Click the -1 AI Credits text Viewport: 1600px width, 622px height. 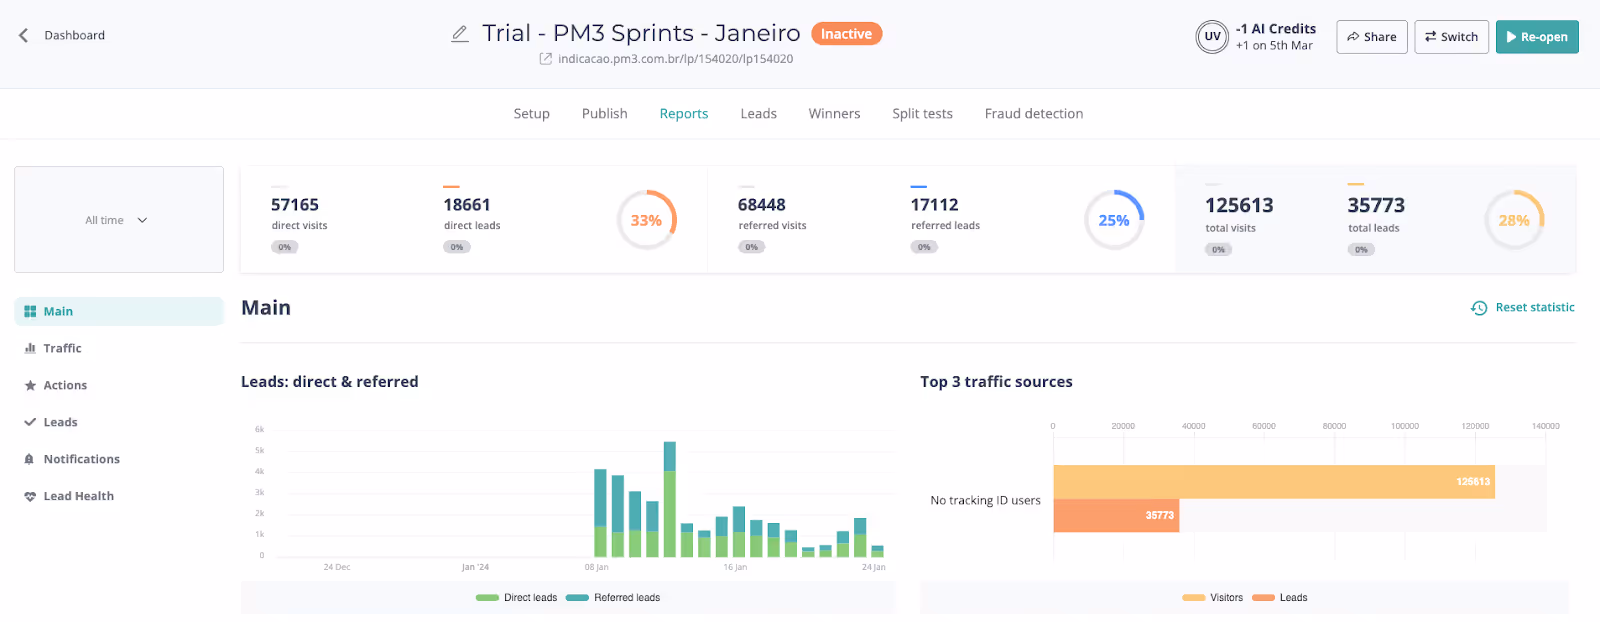point(1276,29)
